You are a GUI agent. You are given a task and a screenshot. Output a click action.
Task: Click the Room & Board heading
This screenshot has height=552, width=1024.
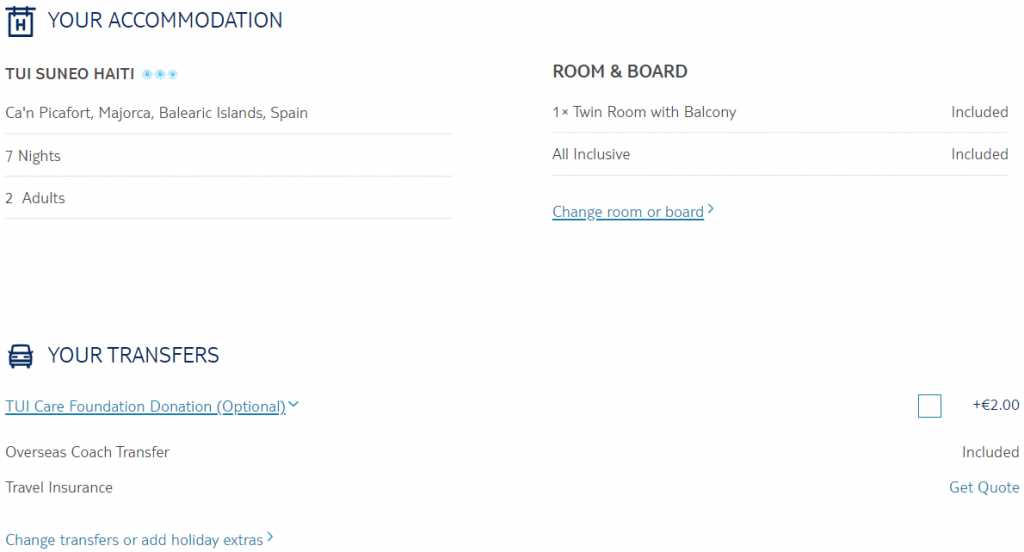coord(620,71)
